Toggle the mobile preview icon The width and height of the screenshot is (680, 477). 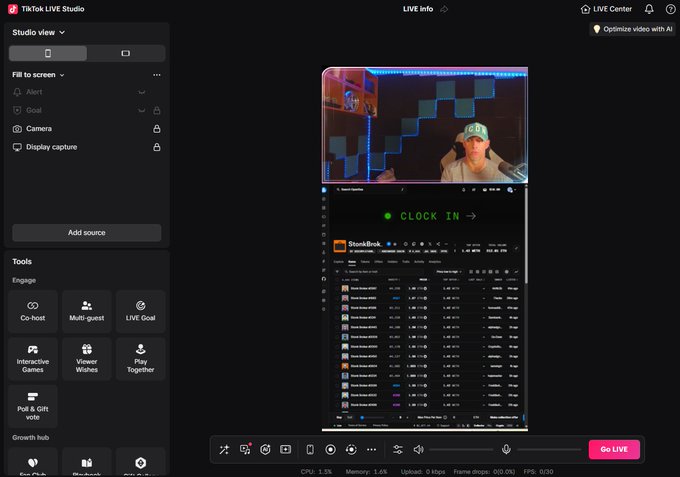(310, 450)
